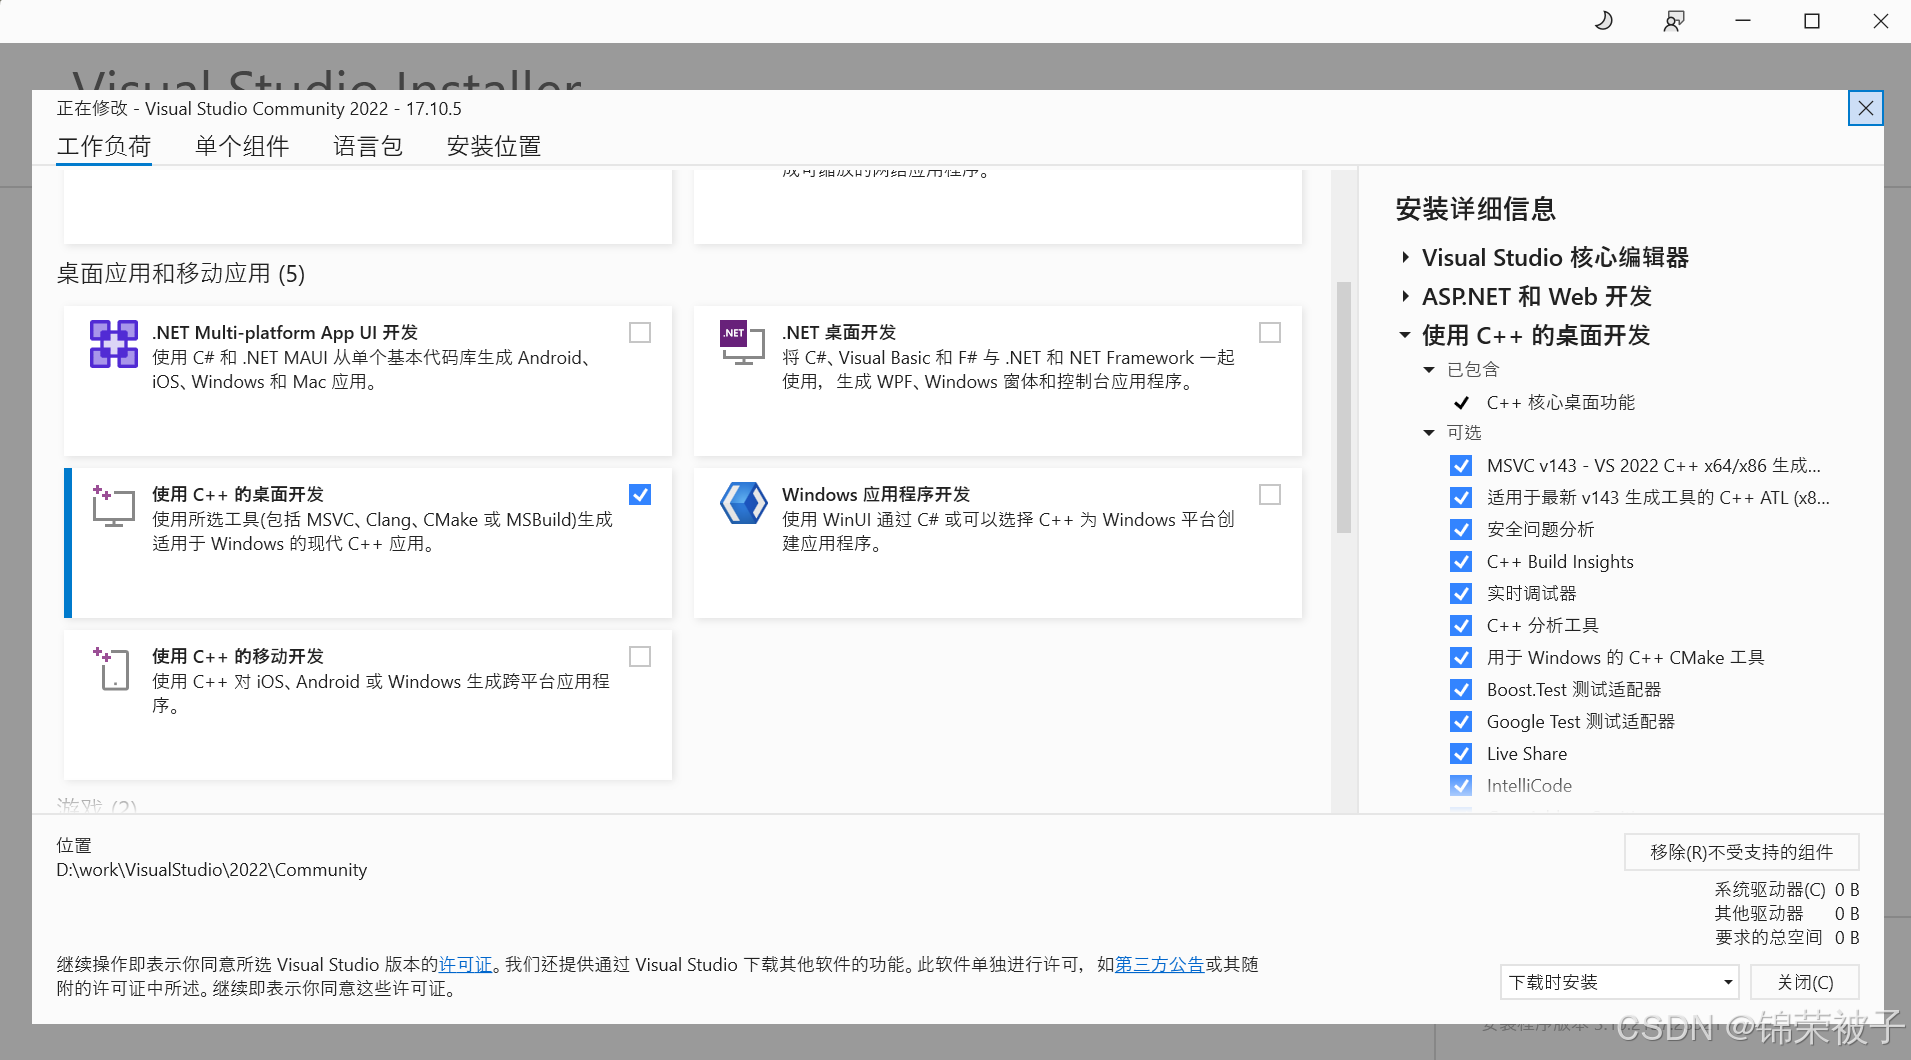The height and width of the screenshot is (1060, 1911).
Task: Uncheck C++ 分析工具 component
Action: pyautogui.click(x=1461, y=626)
